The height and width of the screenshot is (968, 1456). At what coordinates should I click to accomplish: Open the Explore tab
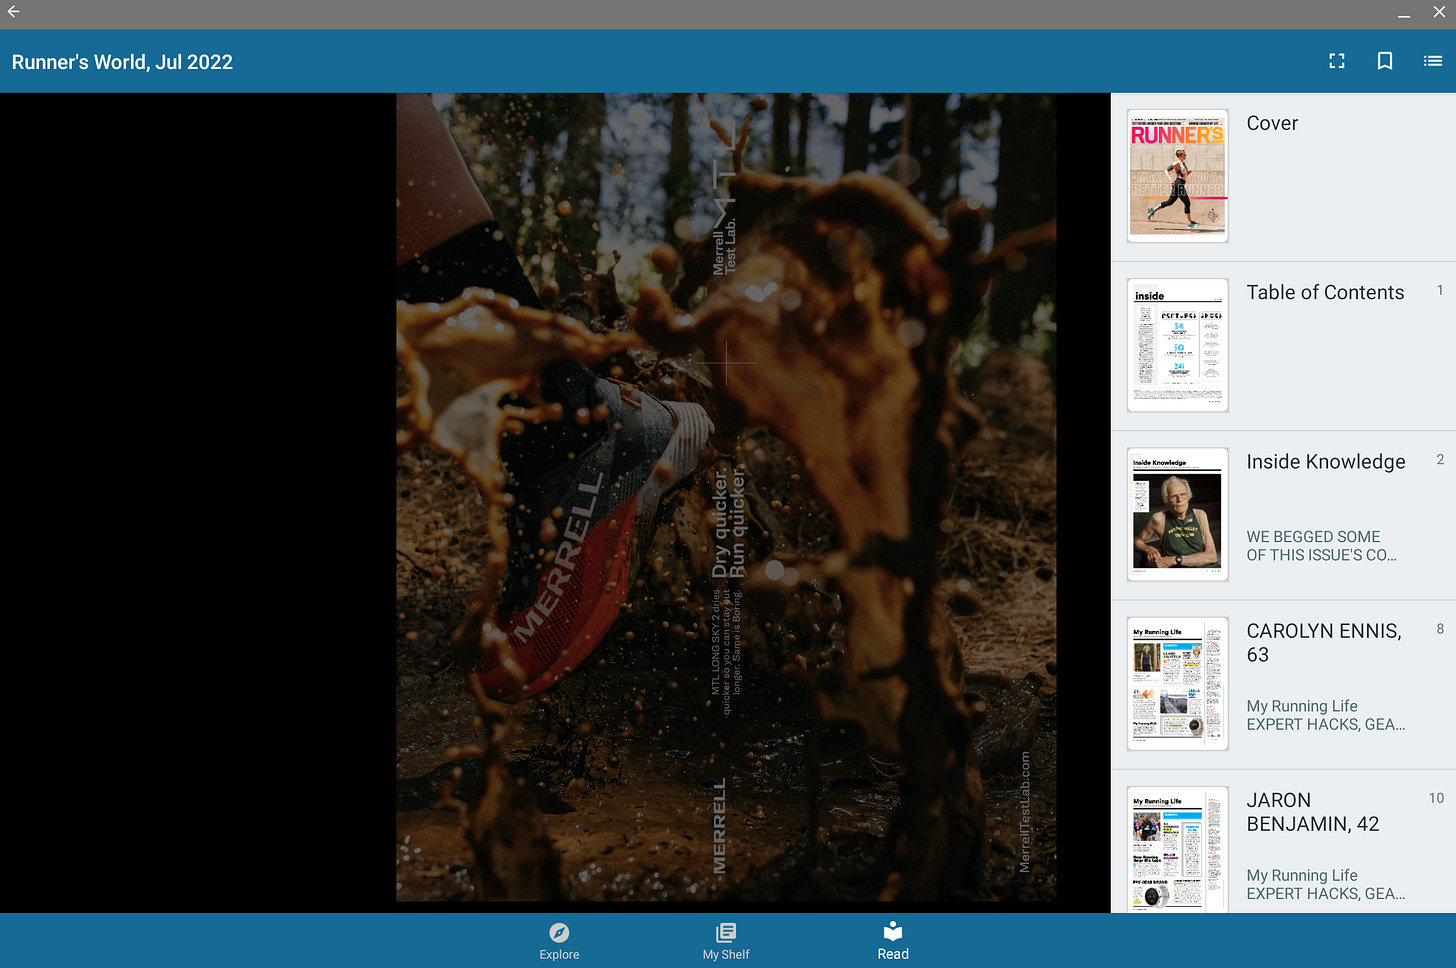click(559, 941)
